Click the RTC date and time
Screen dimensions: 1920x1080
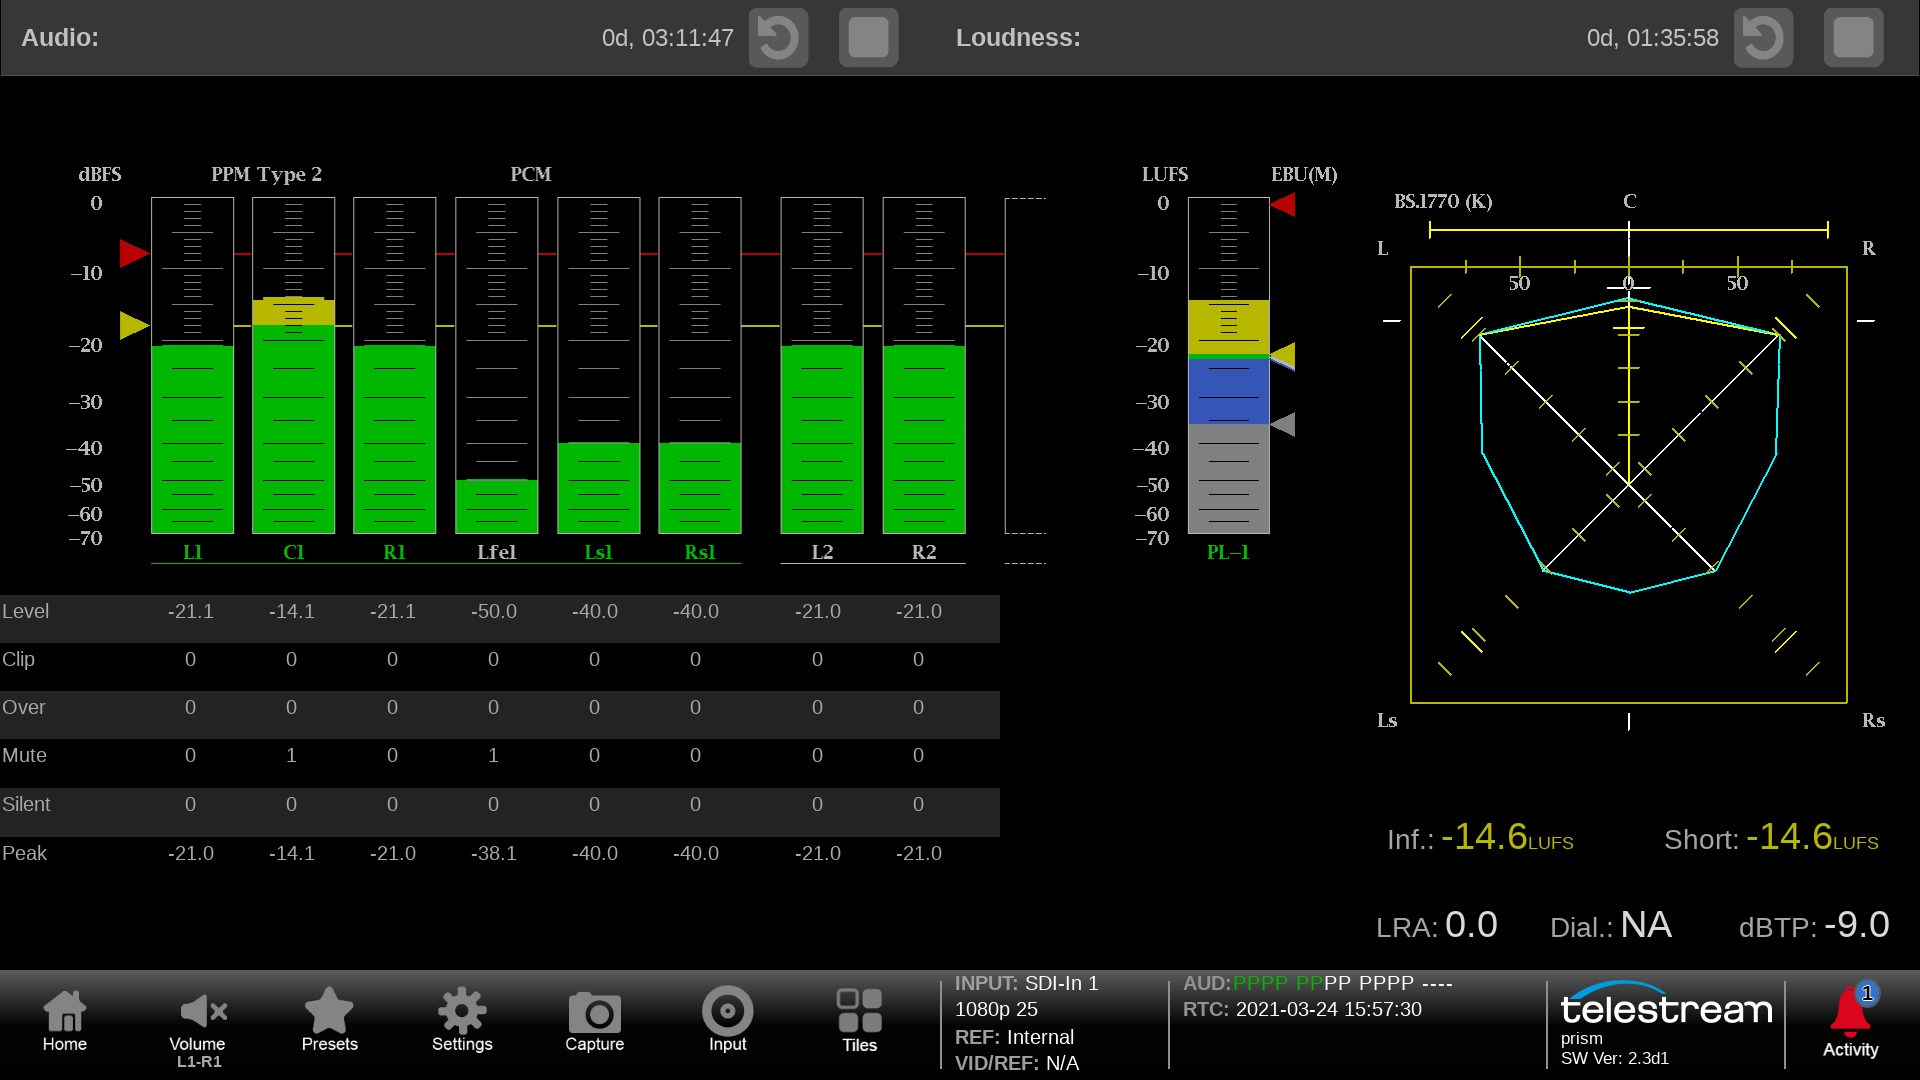(1302, 1009)
